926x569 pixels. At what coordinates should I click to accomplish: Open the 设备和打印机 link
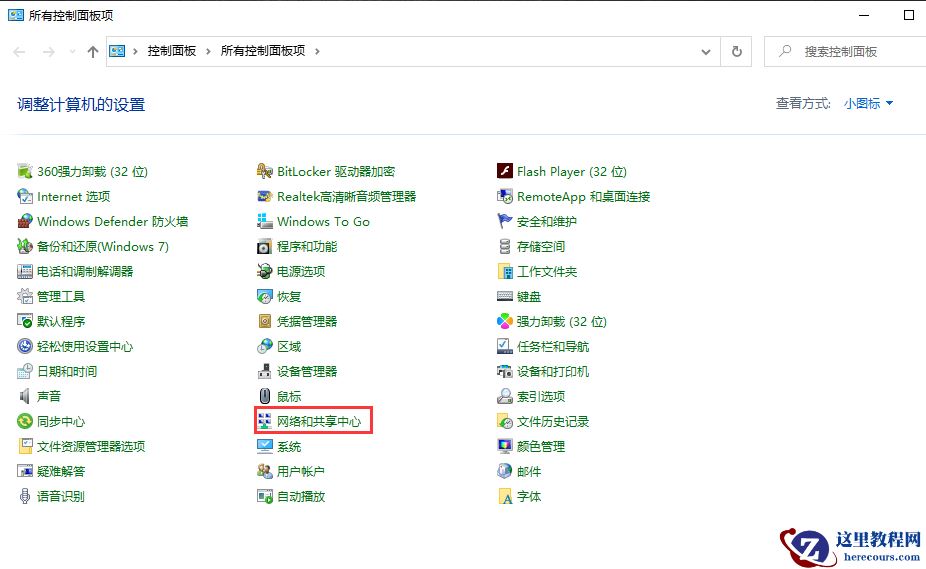coord(553,371)
